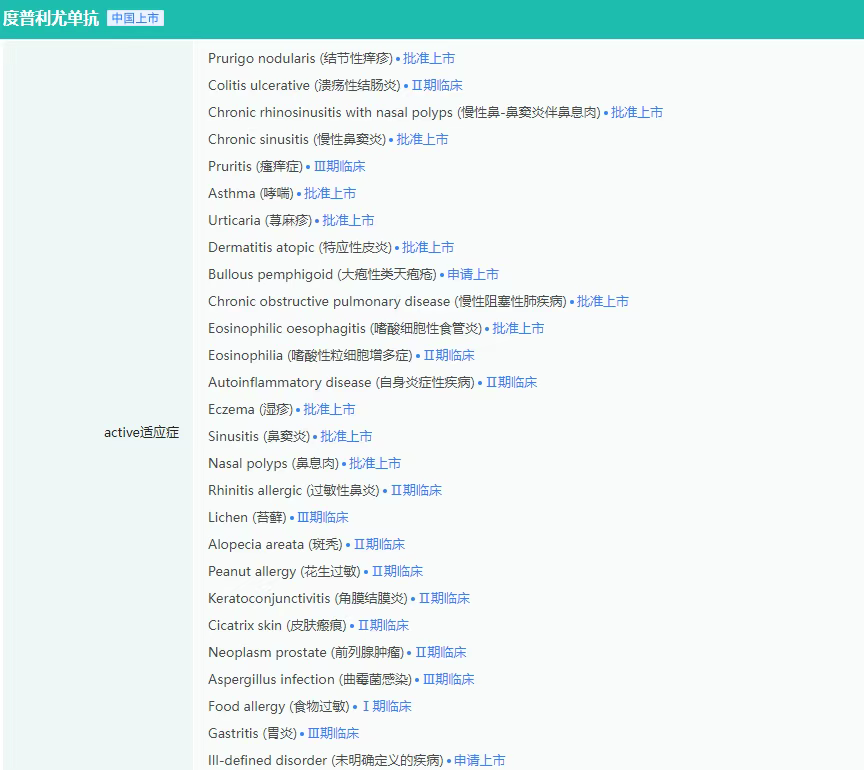Click the 度普利尤单抗 drug title
Image resolution: width=864 pixels, height=770 pixels.
pyautogui.click(x=50, y=18)
